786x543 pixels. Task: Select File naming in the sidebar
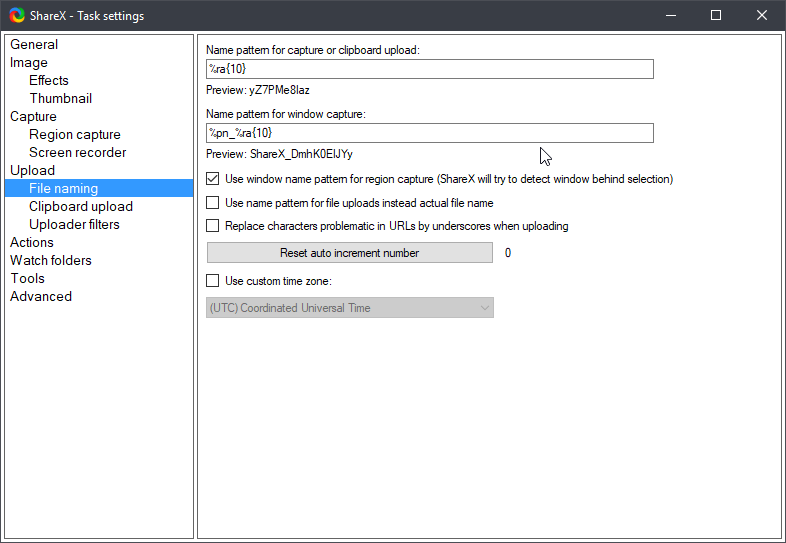99,189
